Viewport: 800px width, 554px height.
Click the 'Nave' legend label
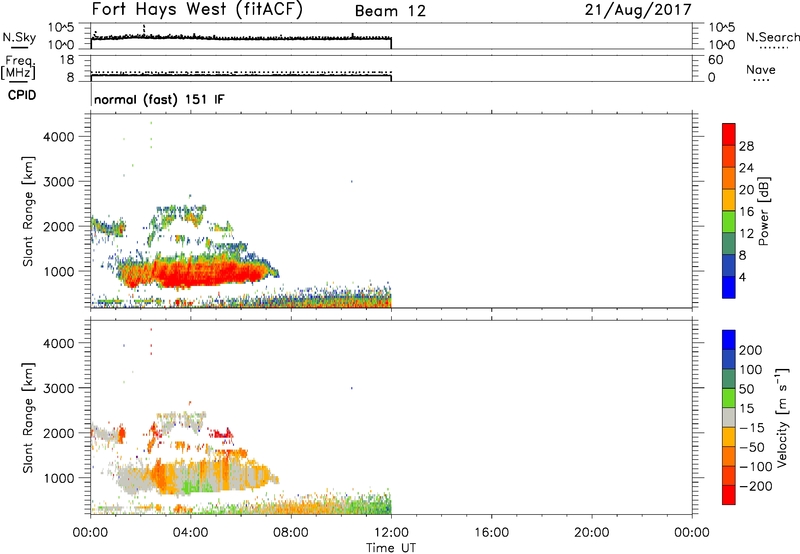(x=761, y=69)
